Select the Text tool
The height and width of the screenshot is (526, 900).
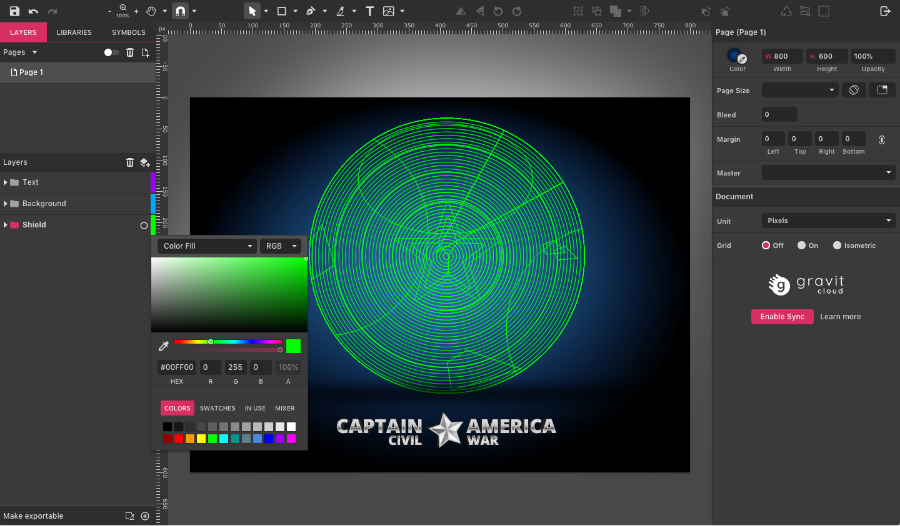pyautogui.click(x=369, y=11)
